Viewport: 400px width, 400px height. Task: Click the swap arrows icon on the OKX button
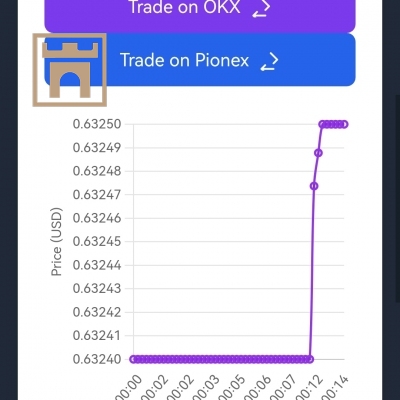[x=261, y=9]
